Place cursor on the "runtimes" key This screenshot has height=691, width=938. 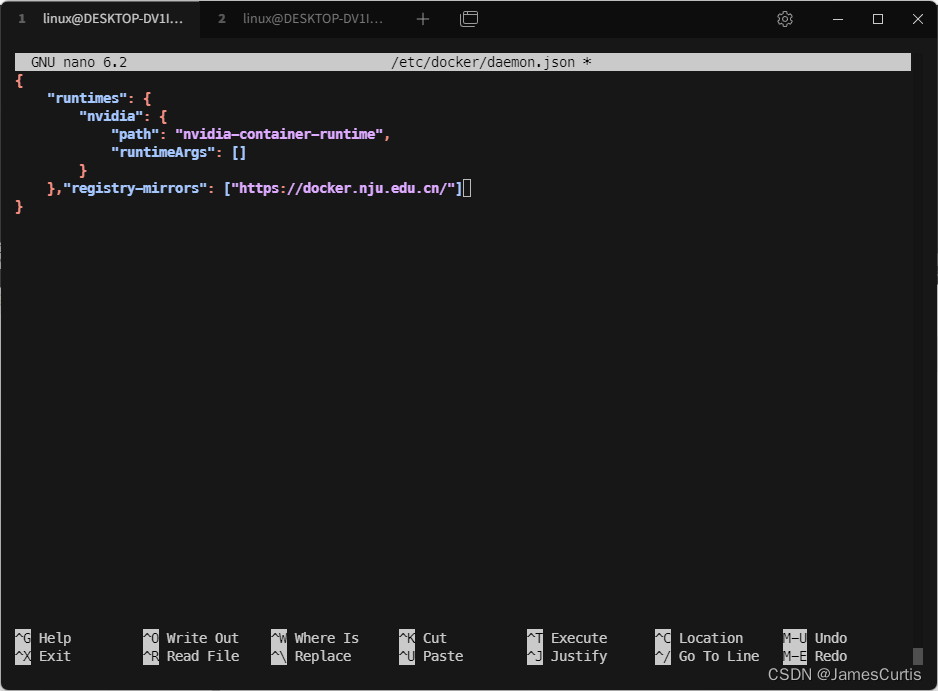pos(87,98)
